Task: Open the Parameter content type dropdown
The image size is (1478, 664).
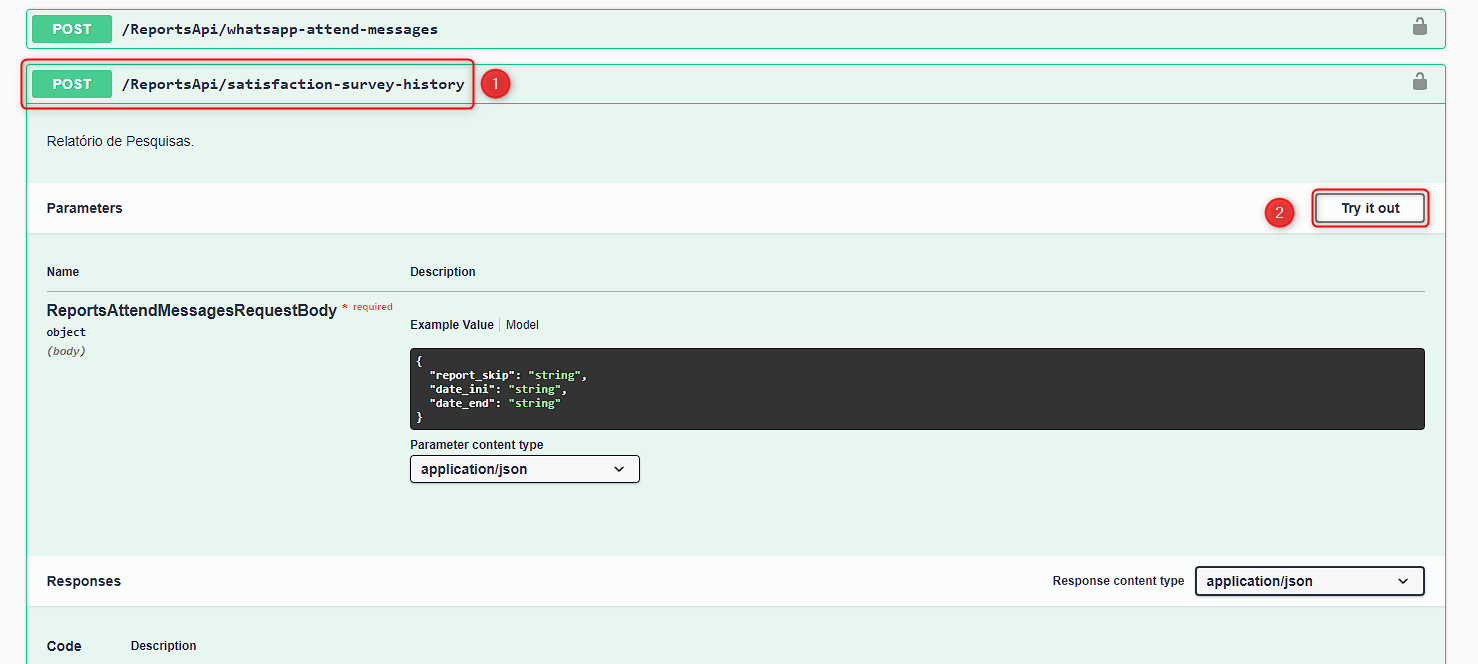Action: pyautogui.click(x=524, y=469)
